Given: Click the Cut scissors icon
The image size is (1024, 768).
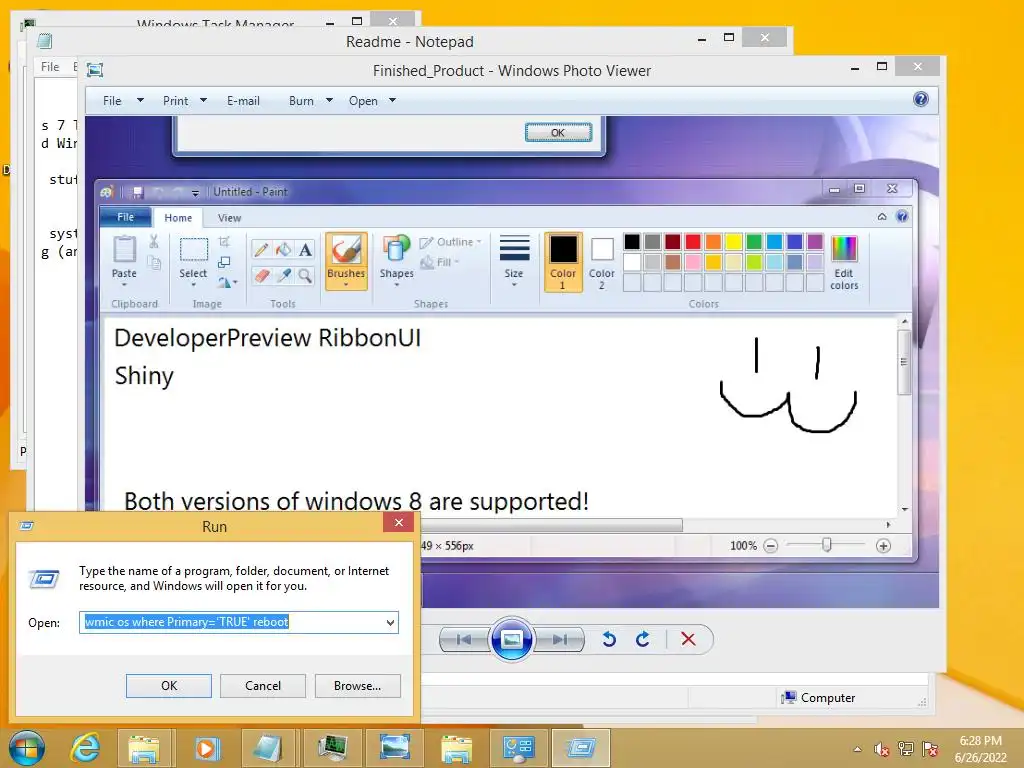Looking at the screenshot, I should pos(154,242).
